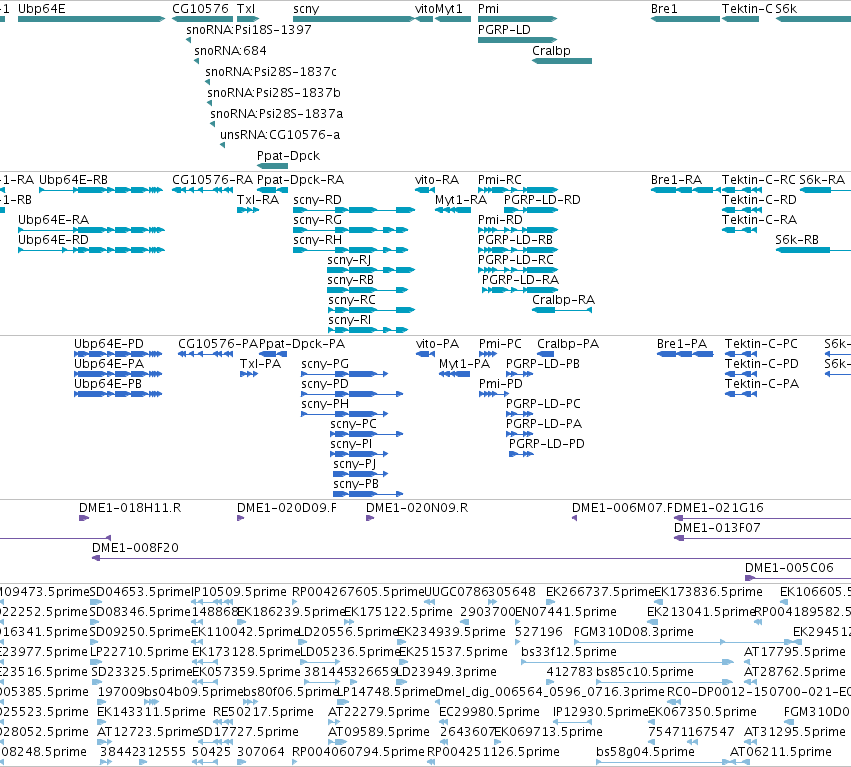Click the snoRNA:Psi28S-1837c label
This screenshot has height=767, width=851.
(271, 72)
